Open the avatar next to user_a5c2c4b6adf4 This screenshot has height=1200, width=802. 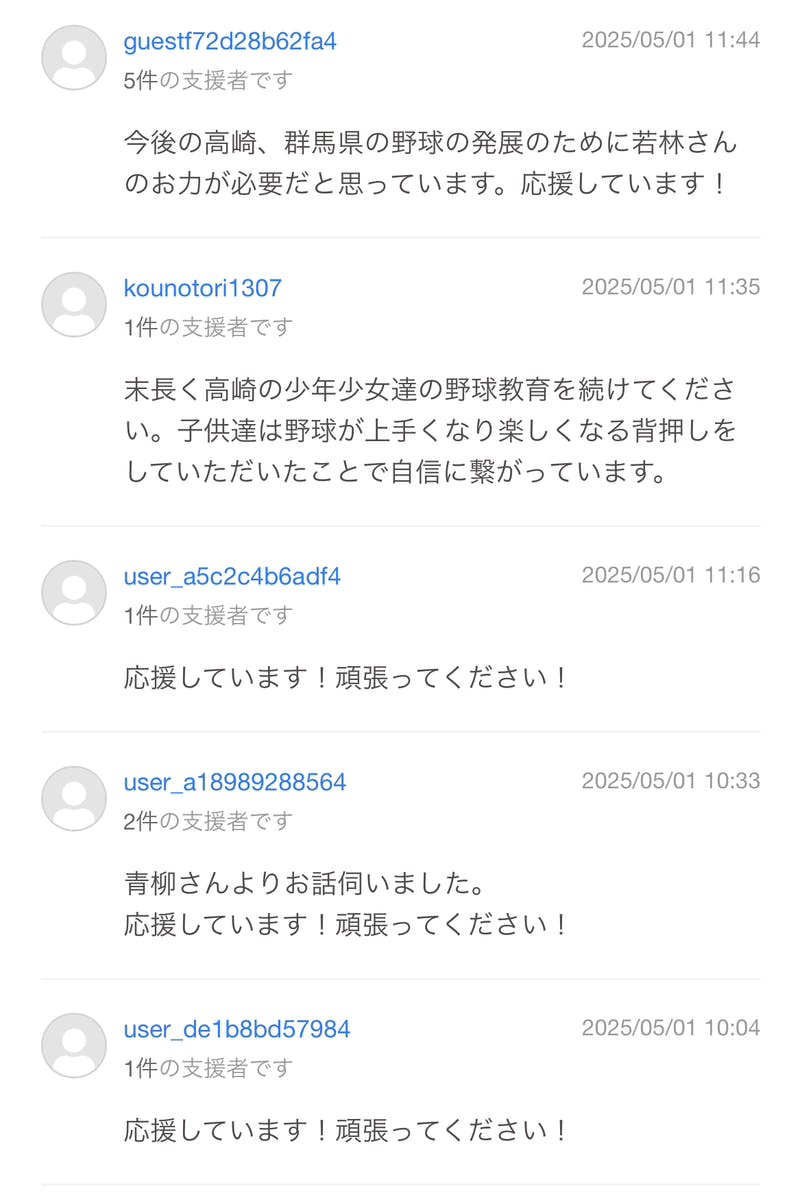tap(74, 593)
